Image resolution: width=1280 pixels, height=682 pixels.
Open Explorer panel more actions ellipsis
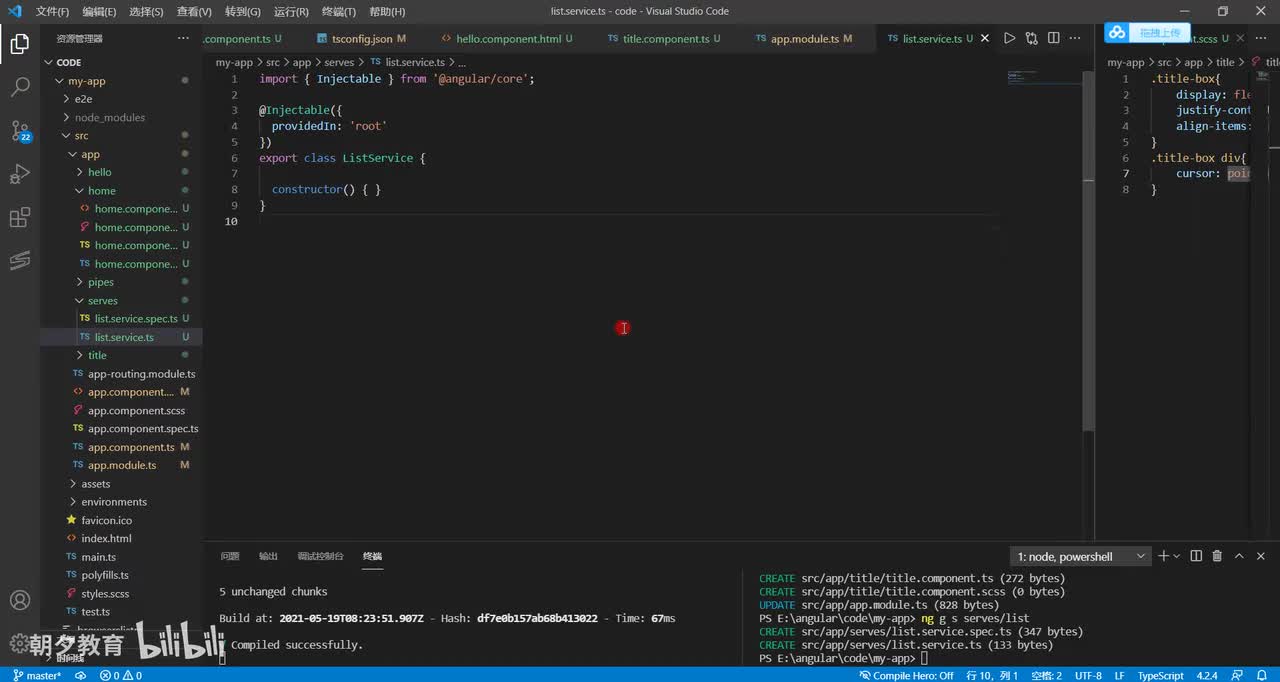(x=183, y=38)
